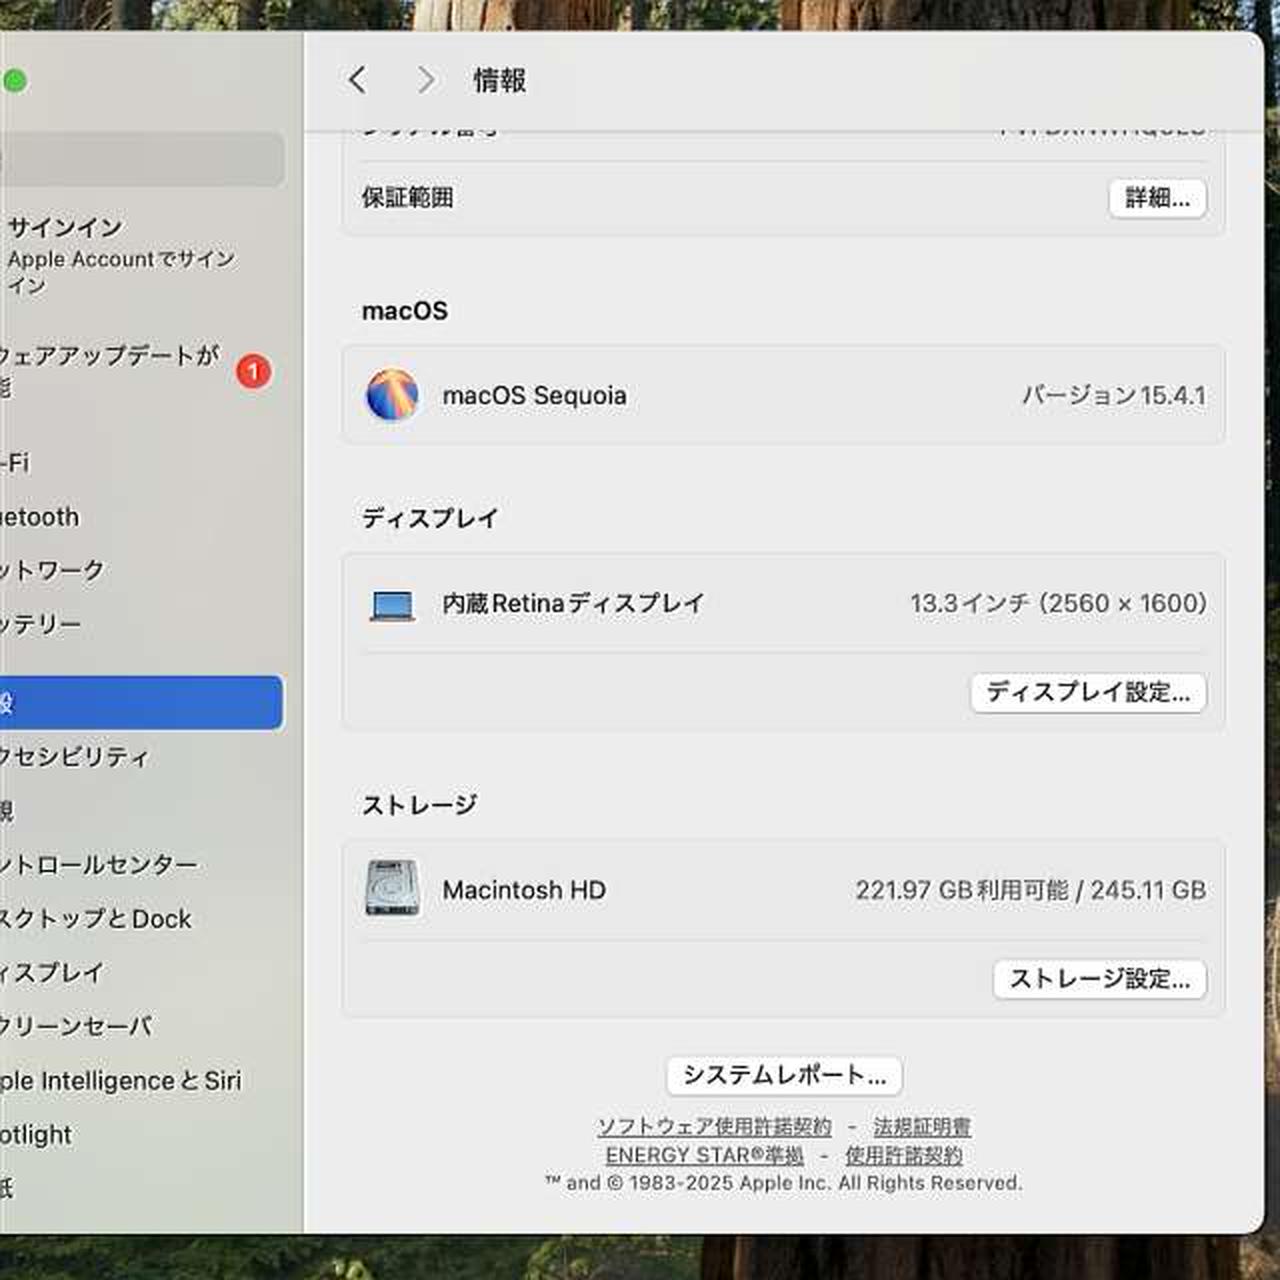The height and width of the screenshot is (1280, 1280).
Task: Click the macOS Sequoia icon
Action: [392, 395]
